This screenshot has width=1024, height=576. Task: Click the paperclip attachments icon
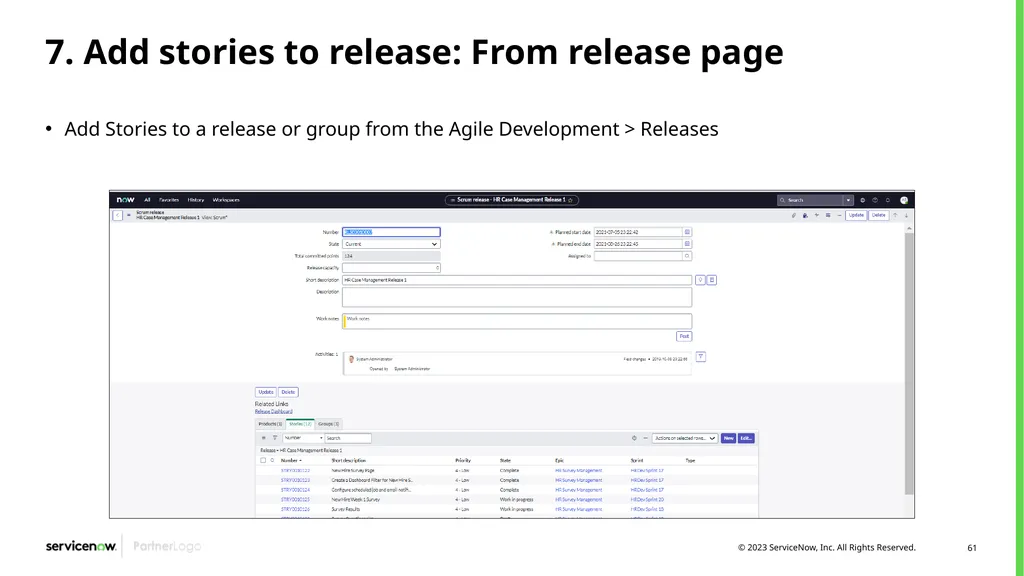point(793,216)
